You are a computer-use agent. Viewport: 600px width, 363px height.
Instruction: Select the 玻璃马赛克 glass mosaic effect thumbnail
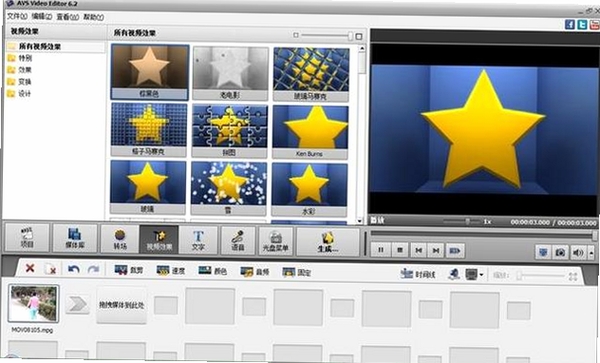click(x=311, y=74)
